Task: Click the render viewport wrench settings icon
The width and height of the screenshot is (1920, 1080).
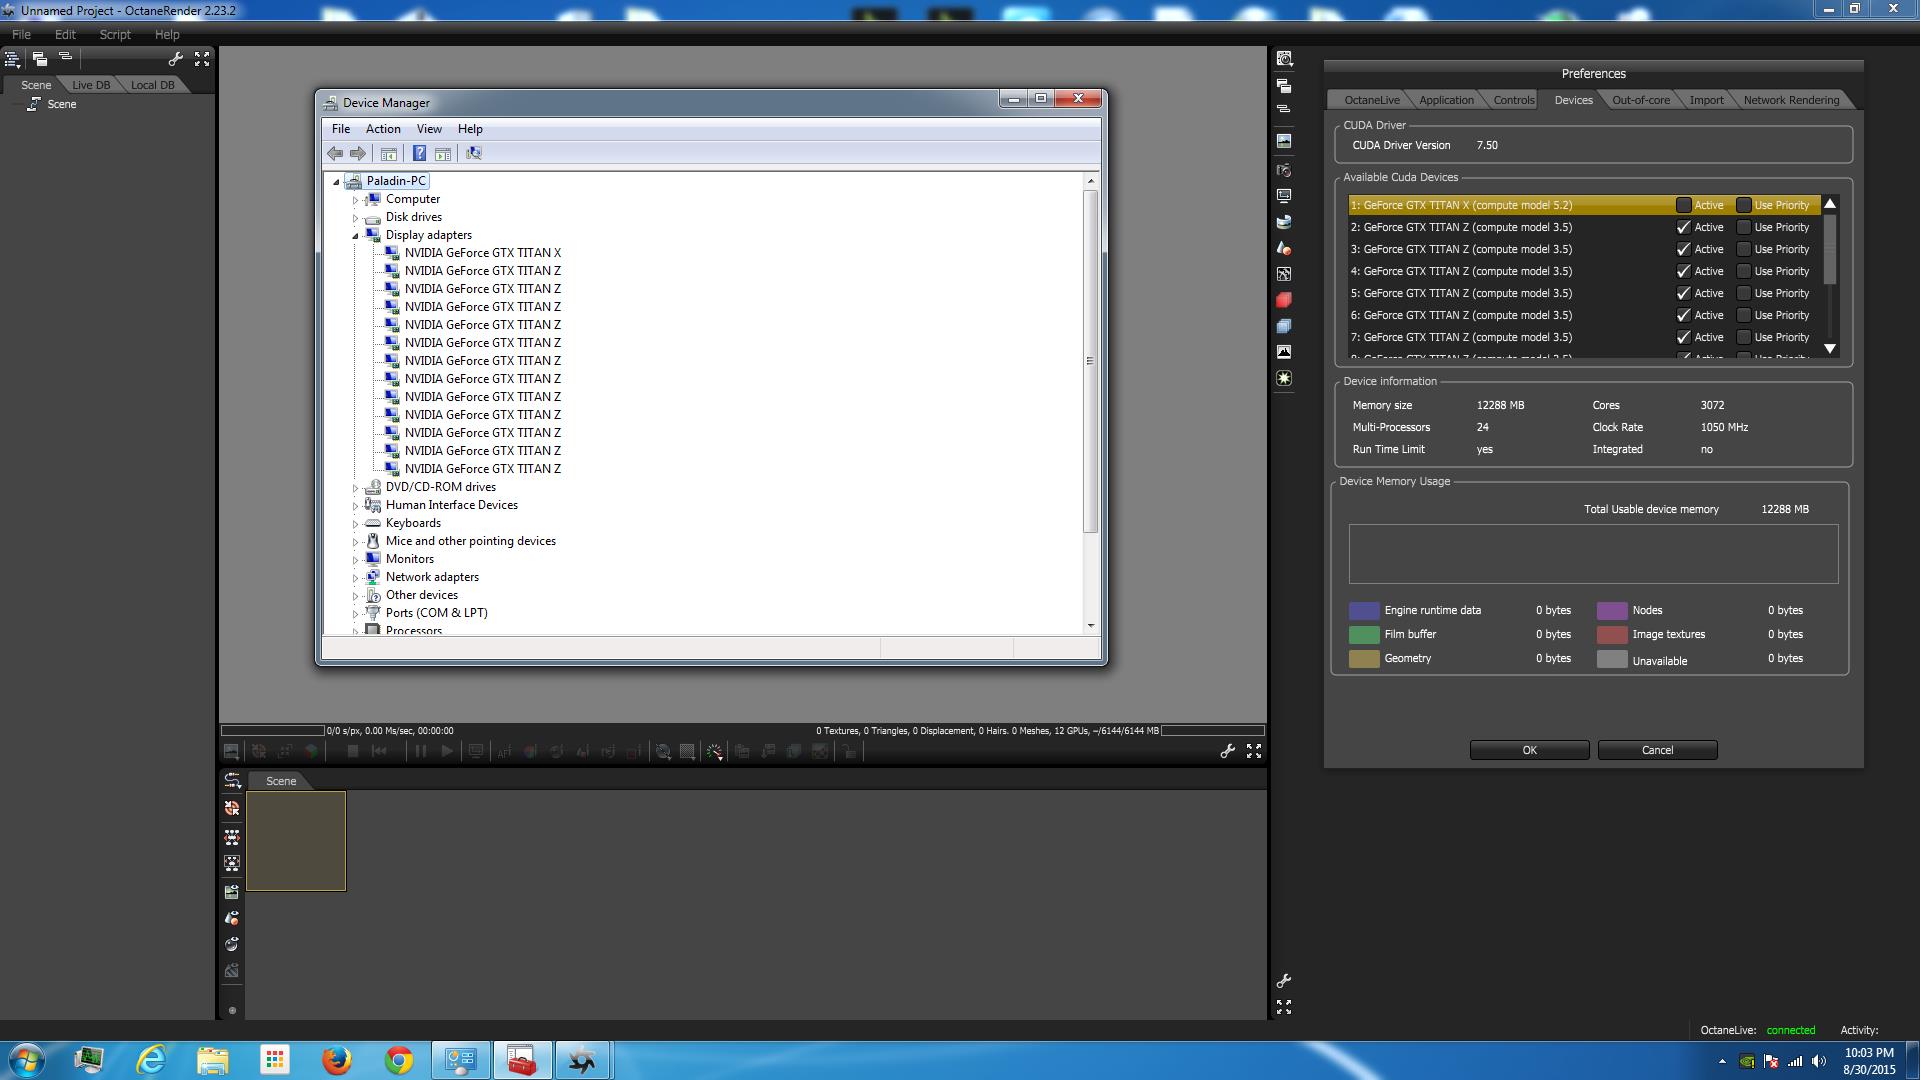Action: click(1227, 751)
